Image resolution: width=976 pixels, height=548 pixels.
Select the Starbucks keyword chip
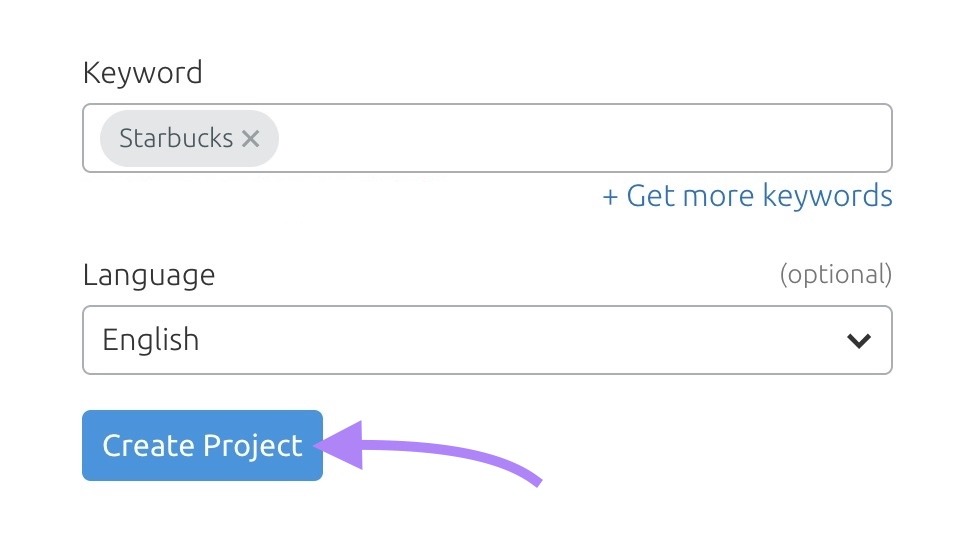pos(176,139)
